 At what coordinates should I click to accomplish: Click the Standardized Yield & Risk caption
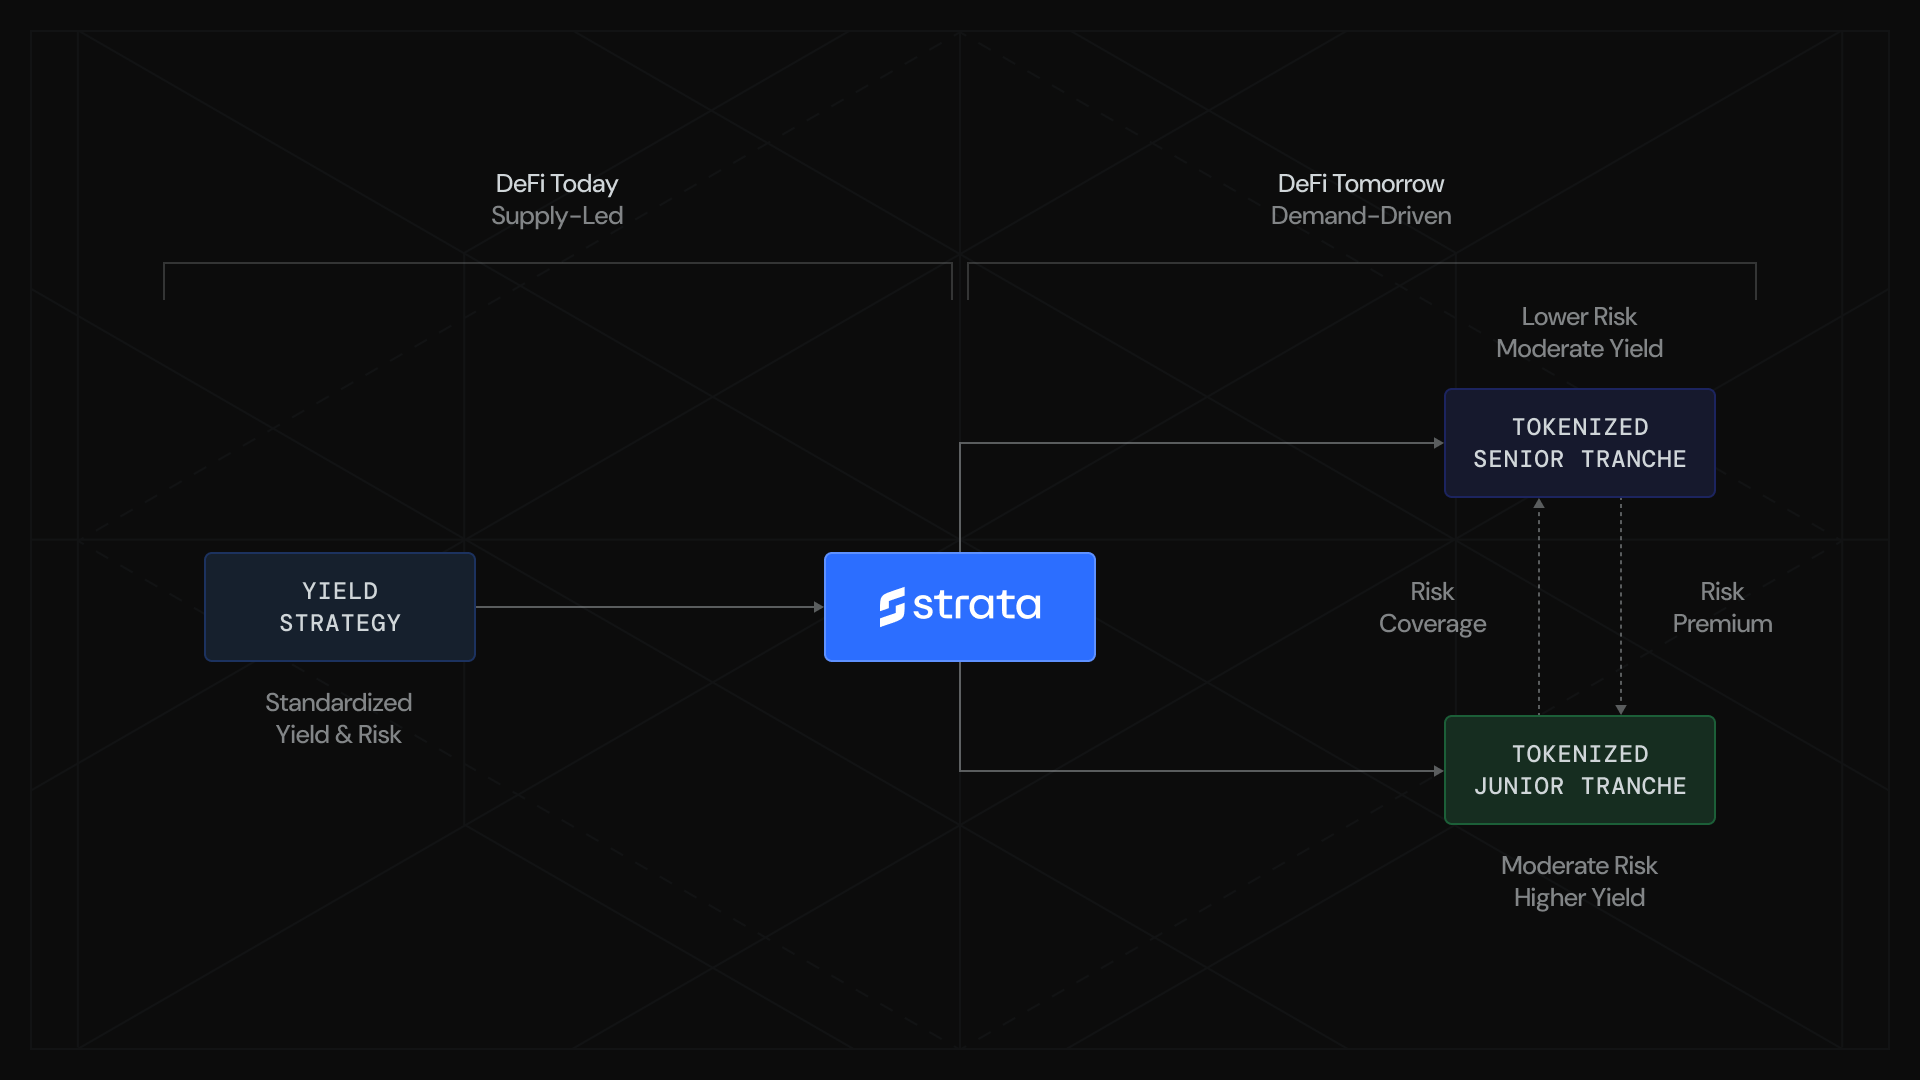click(x=338, y=718)
